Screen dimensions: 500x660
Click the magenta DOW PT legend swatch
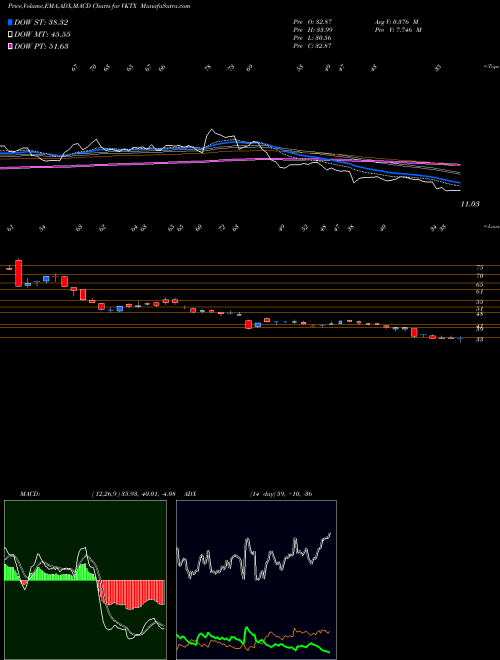(x=10, y=46)
